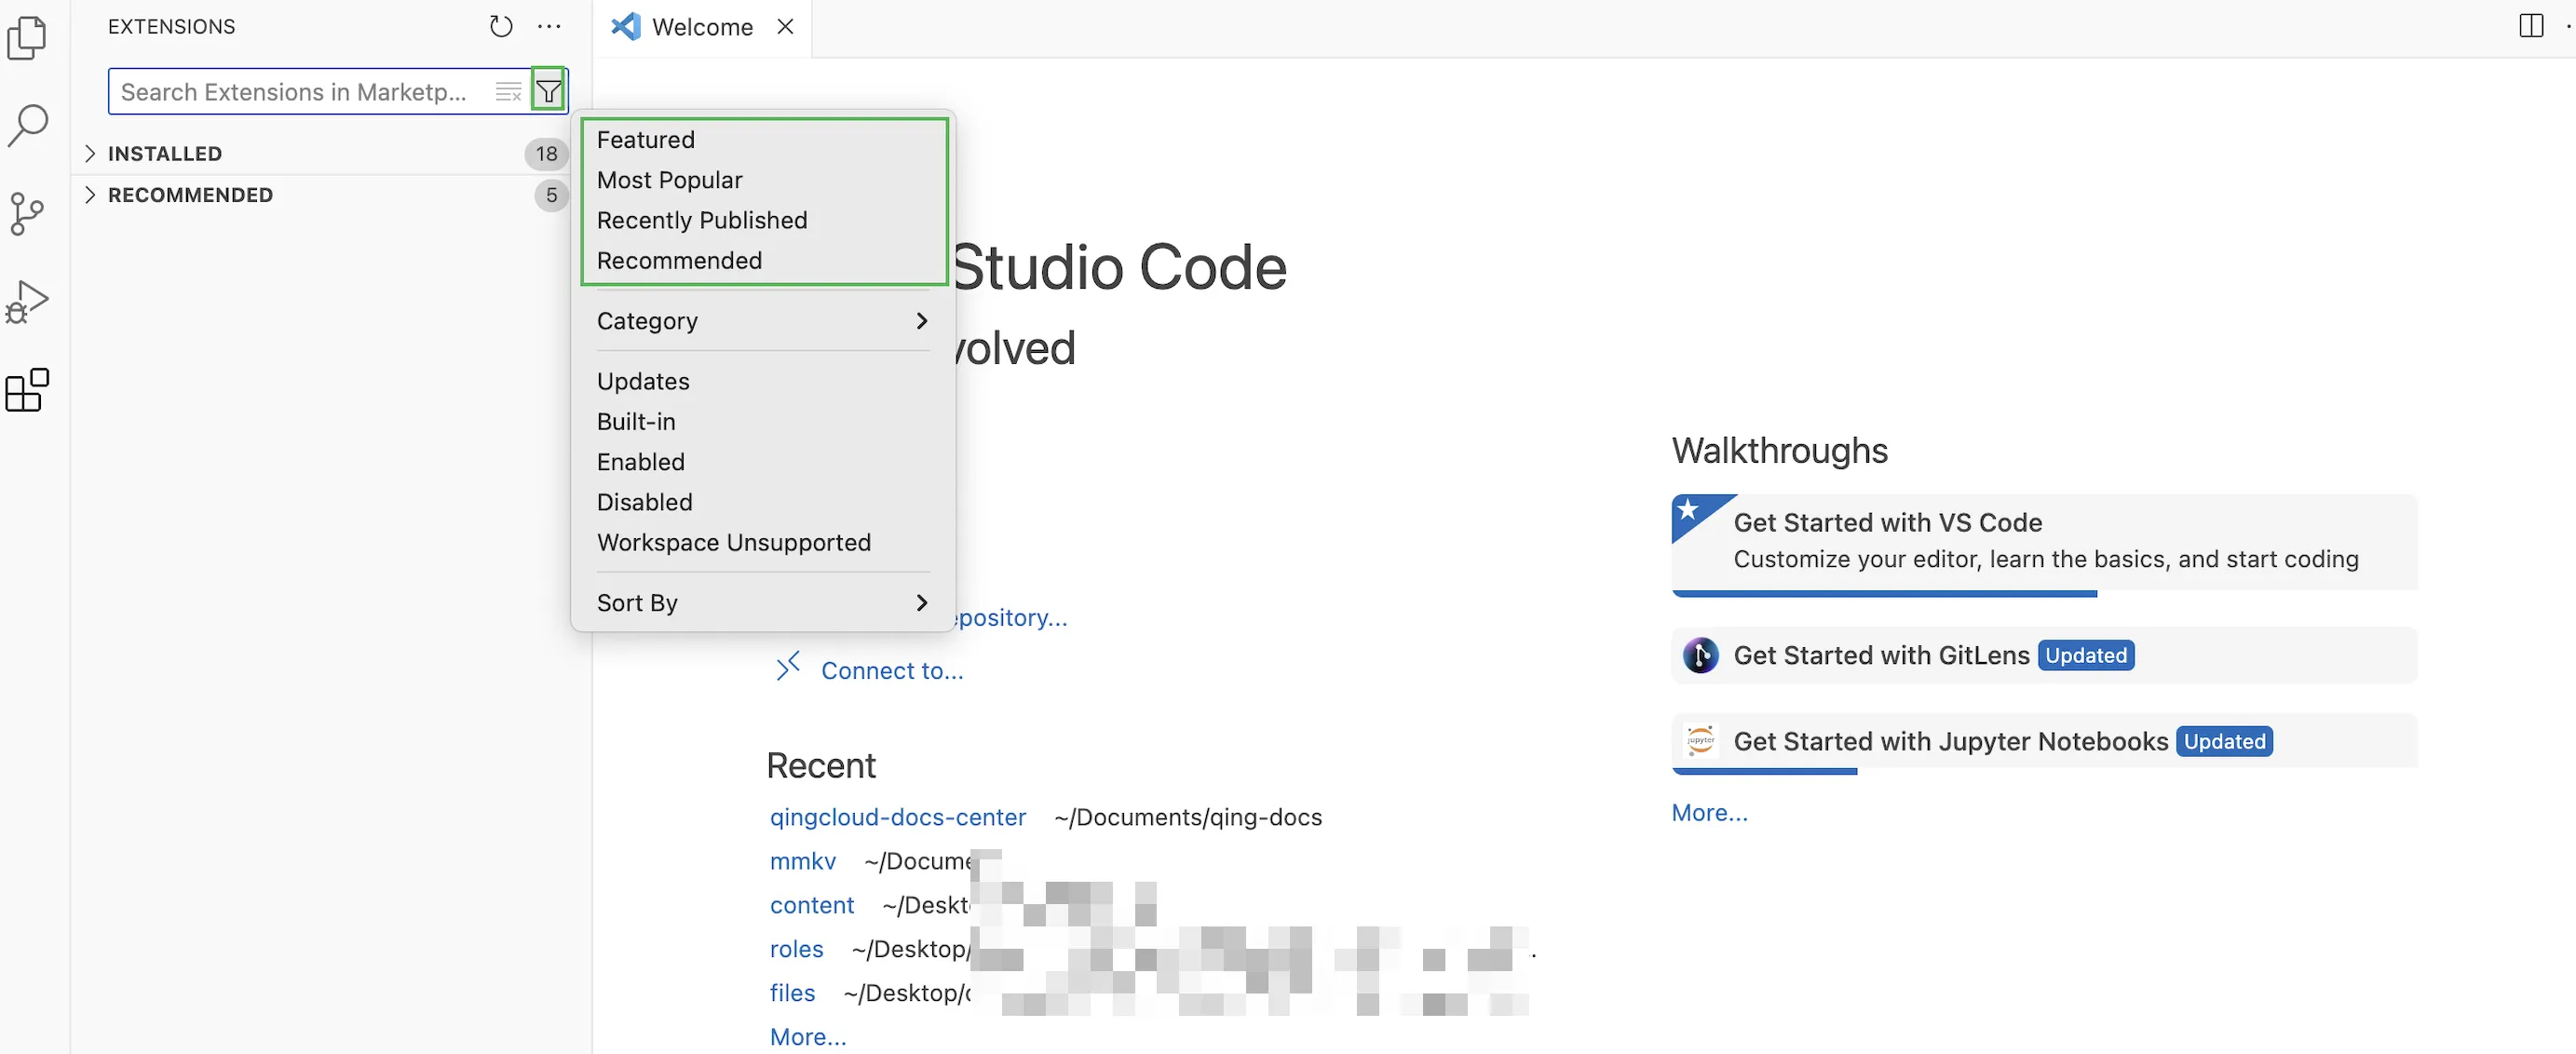Click the Updated badge on GitLens
Image resolution: width=2576 pixels, height=1054 pixels.
[x=2085, y=655]
